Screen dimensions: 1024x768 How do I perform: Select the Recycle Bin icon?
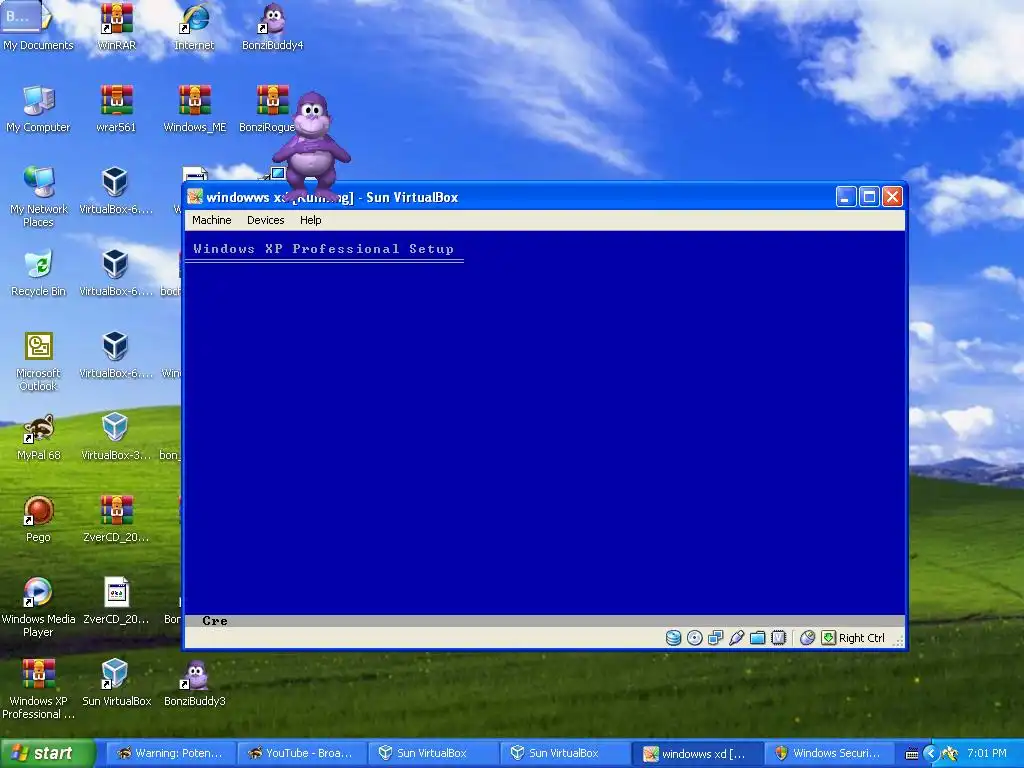coord(38,273)
